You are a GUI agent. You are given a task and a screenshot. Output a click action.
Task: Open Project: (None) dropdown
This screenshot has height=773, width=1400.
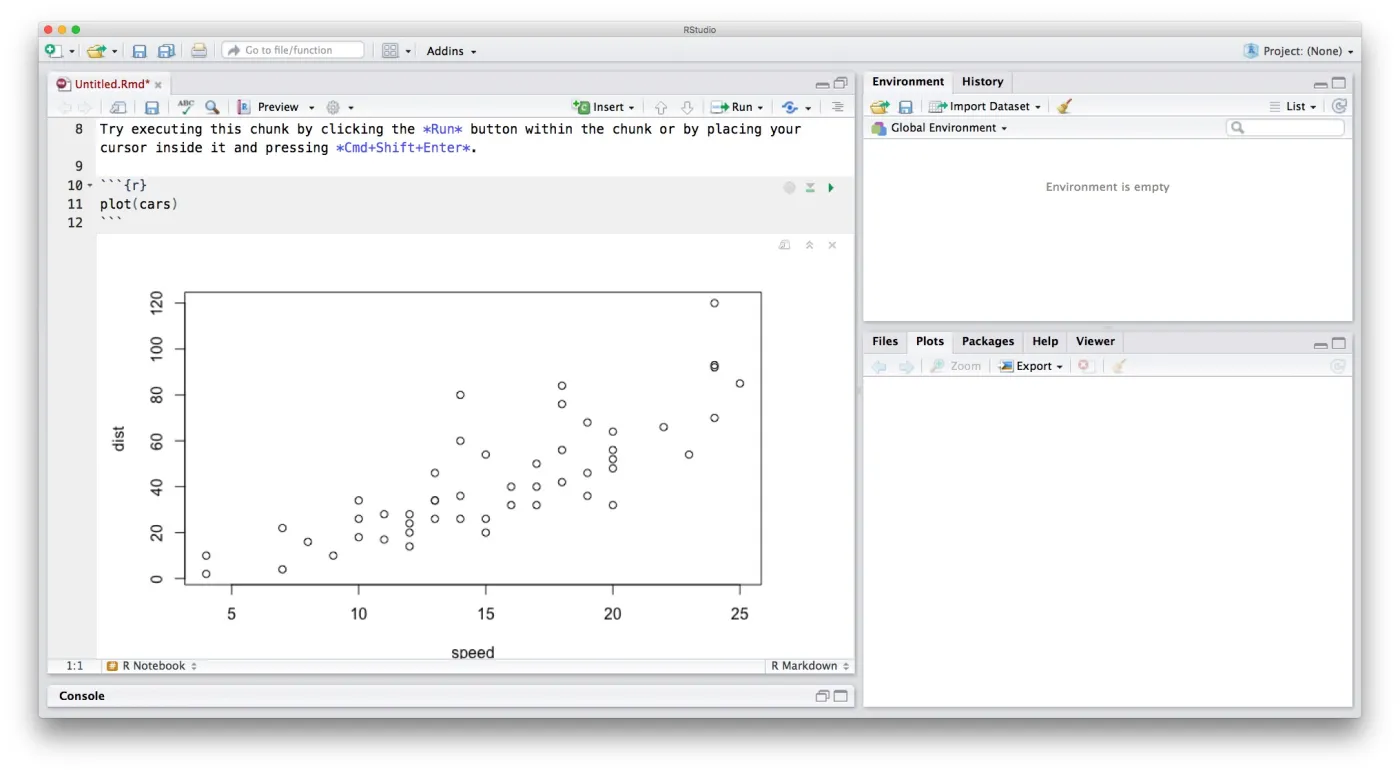click(x=1300, y=51)
